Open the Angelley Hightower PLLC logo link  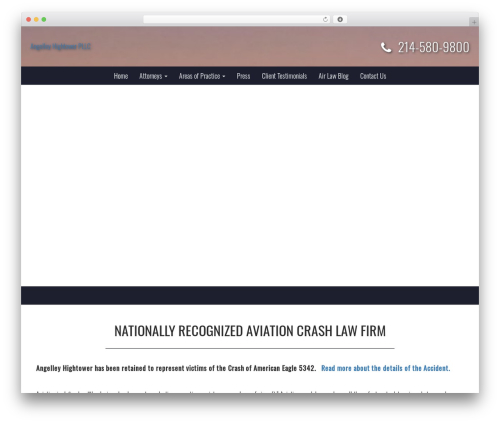pos(61,47)
